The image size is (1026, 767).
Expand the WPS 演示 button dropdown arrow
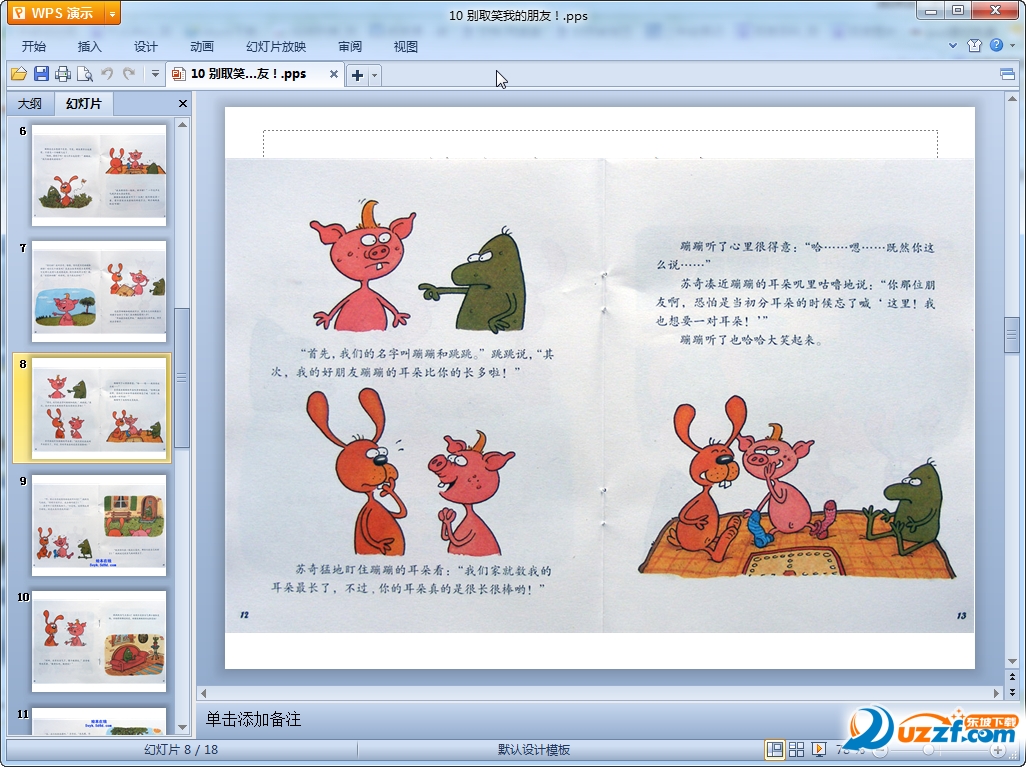pyautogui.click(x=113, y=13)
